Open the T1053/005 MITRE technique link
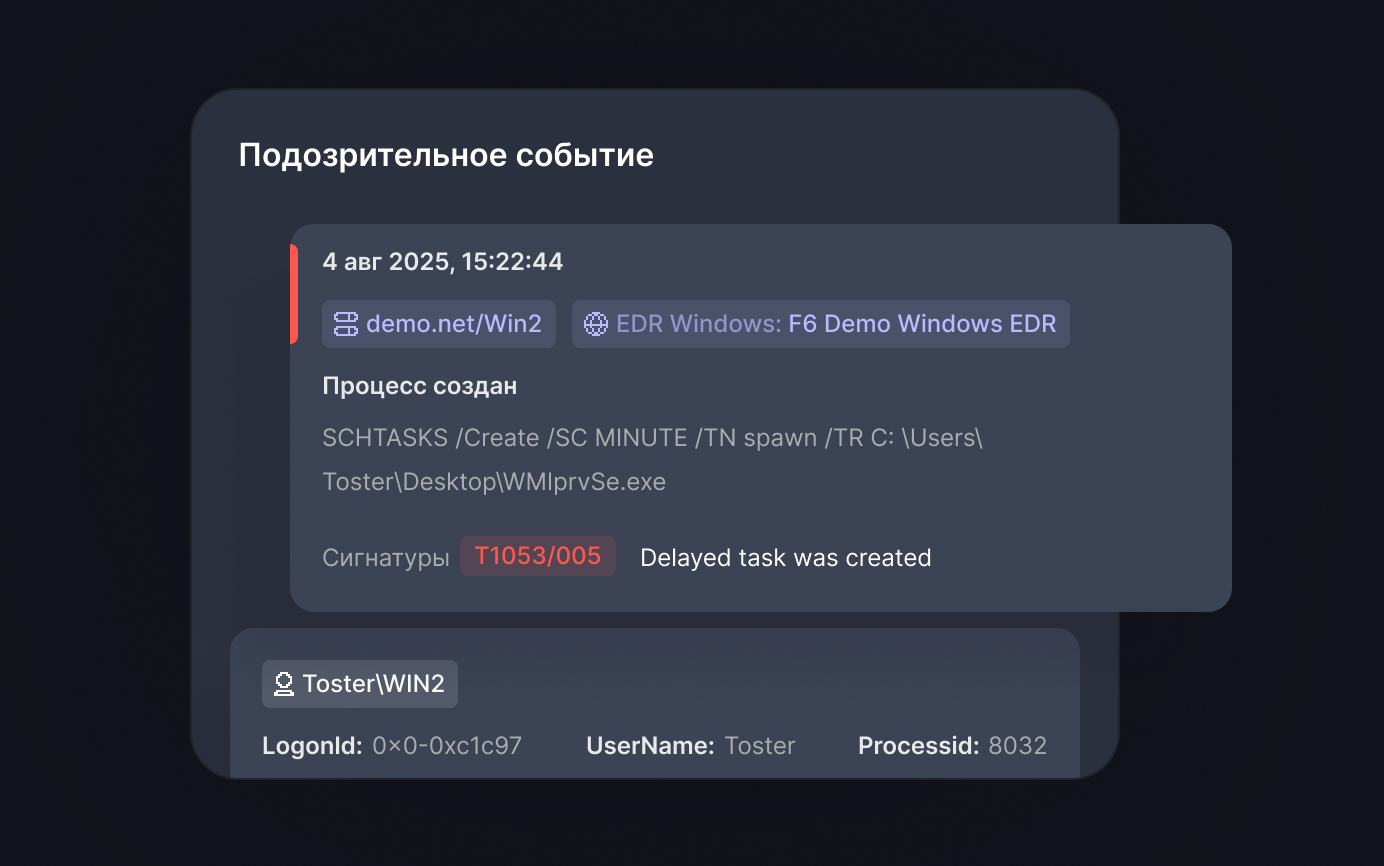The width and height of the screenshot is (1384, 866). point(537,556)
